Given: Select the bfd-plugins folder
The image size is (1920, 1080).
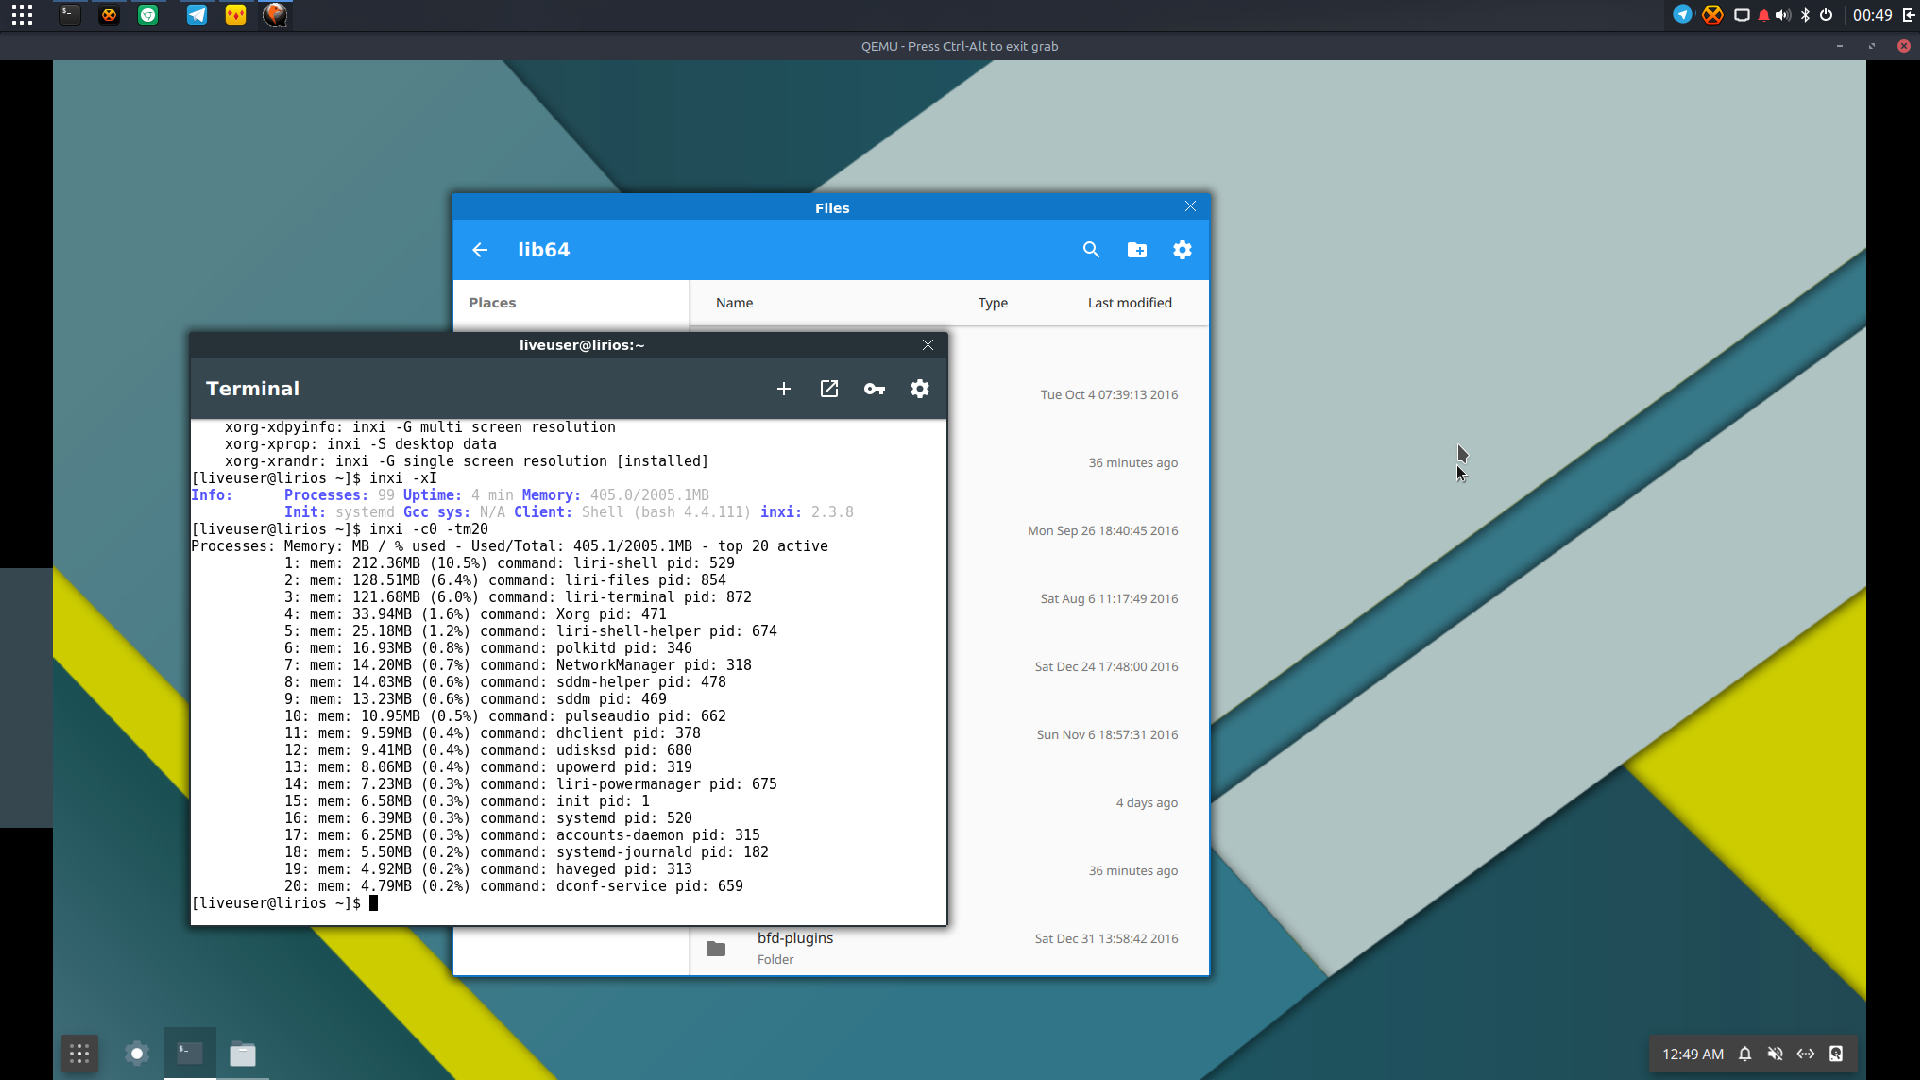Looking at the screenshot, I should coord(949,947).
